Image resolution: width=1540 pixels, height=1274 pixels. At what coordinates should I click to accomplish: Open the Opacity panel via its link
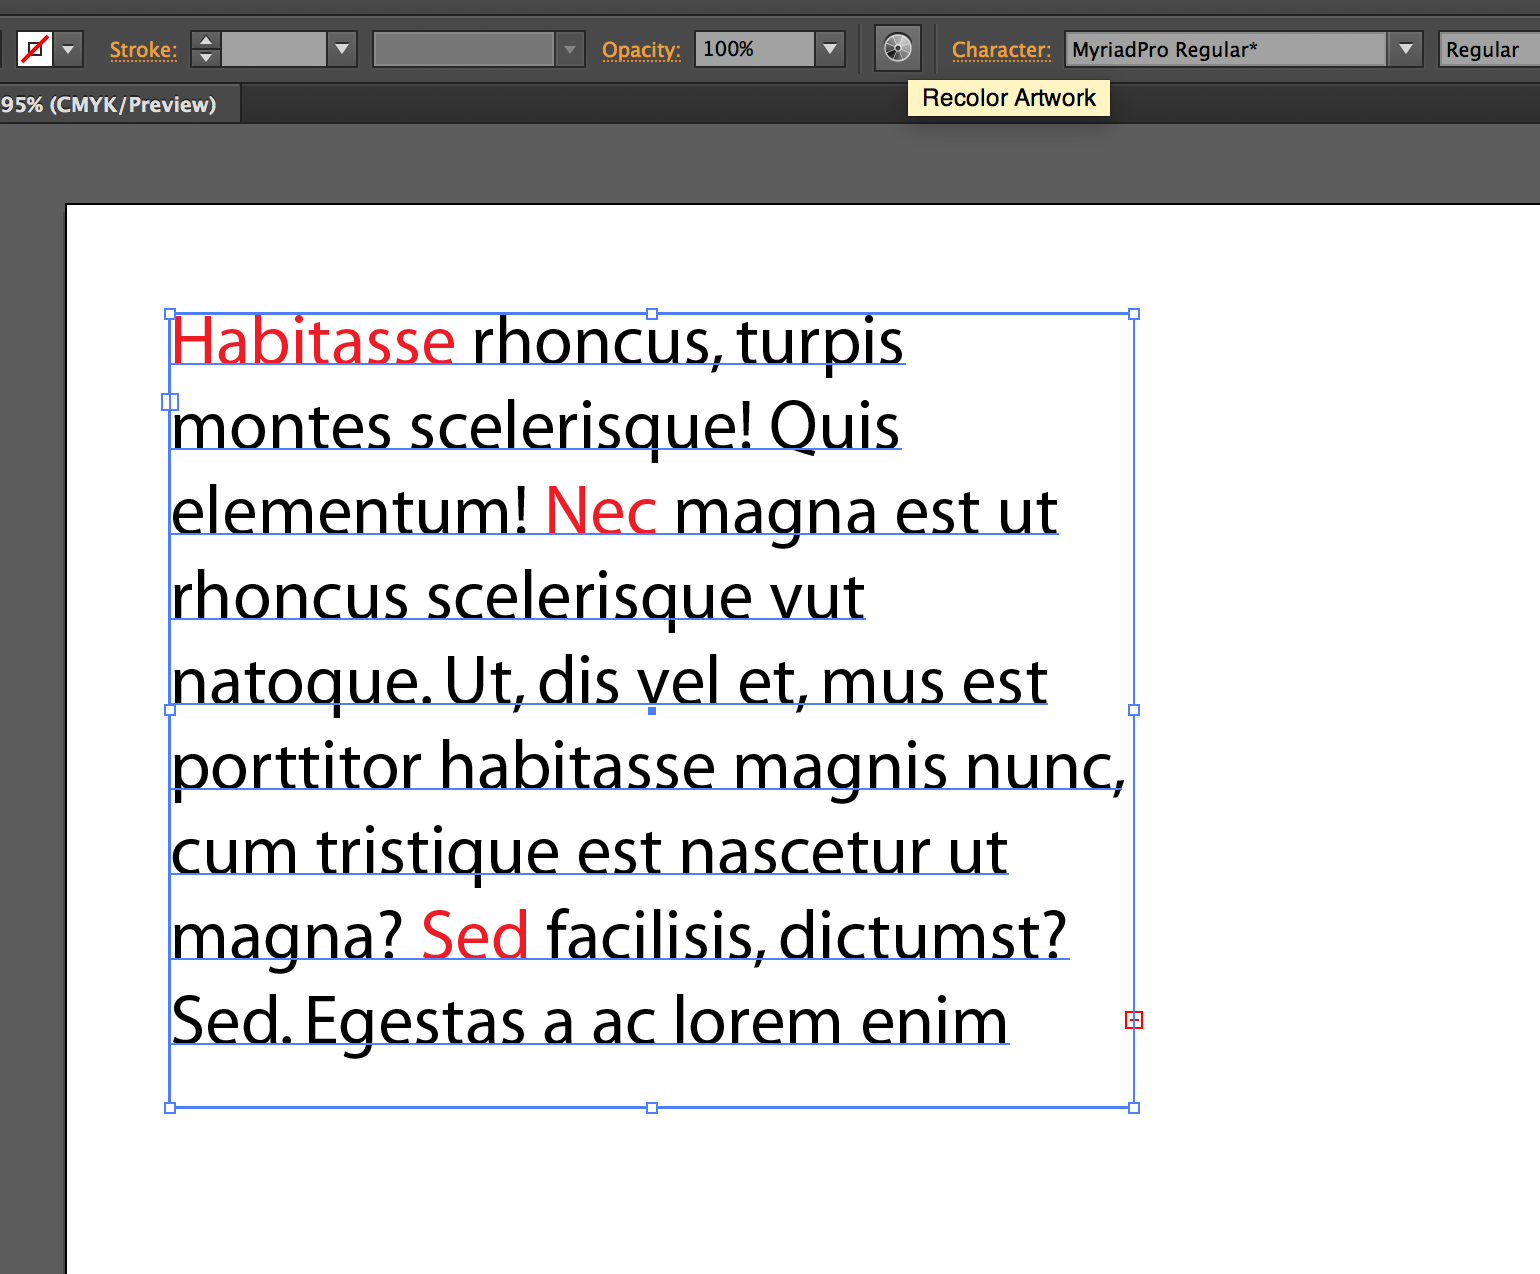(641, 49)
